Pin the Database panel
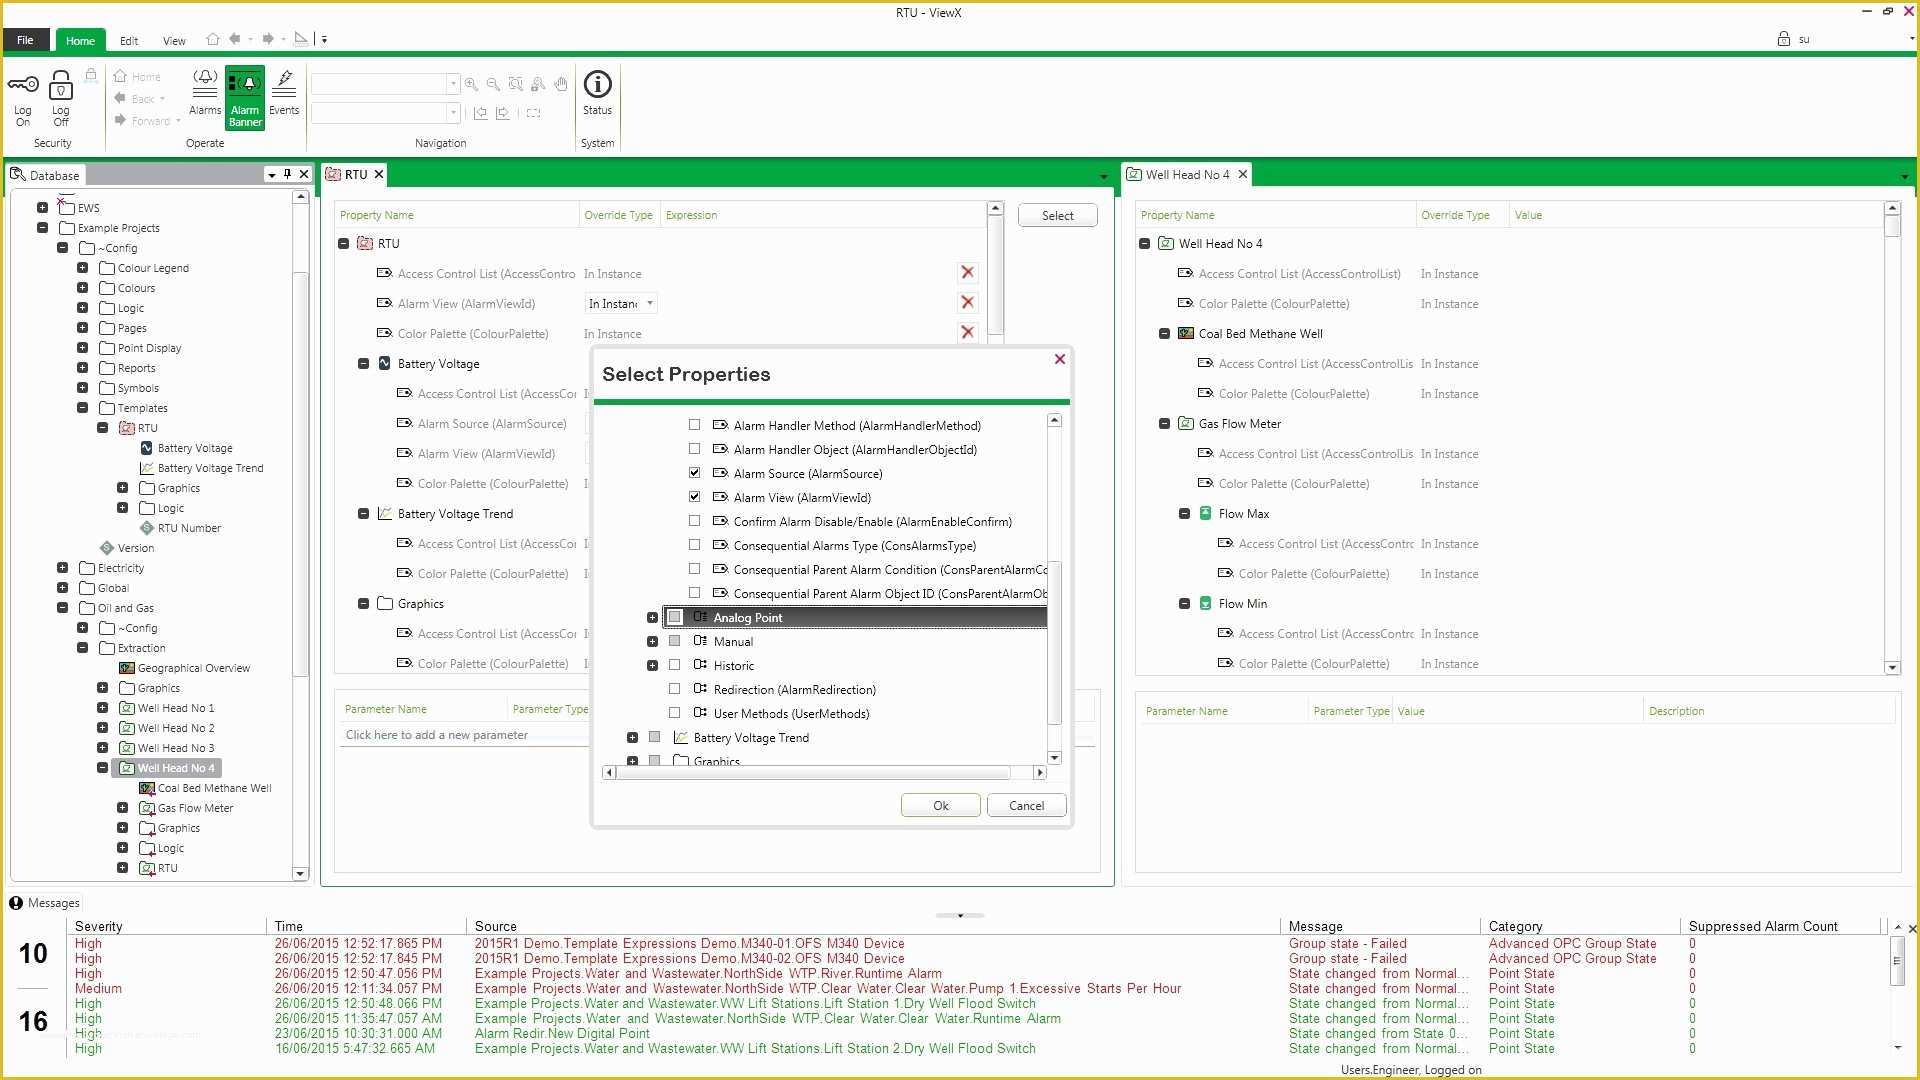 pos(287,174)
